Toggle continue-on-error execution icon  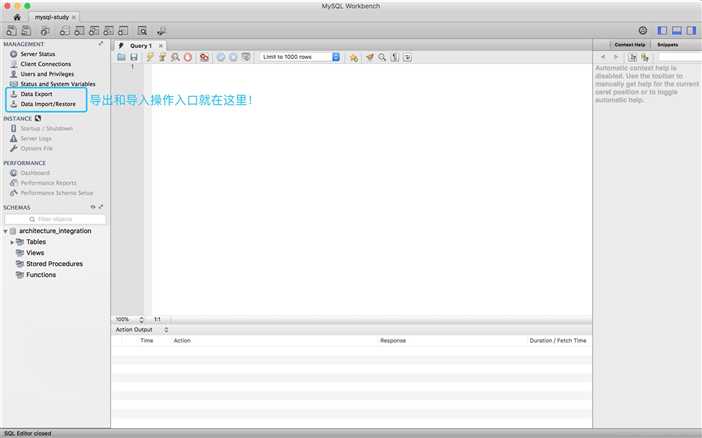point(204,57)
